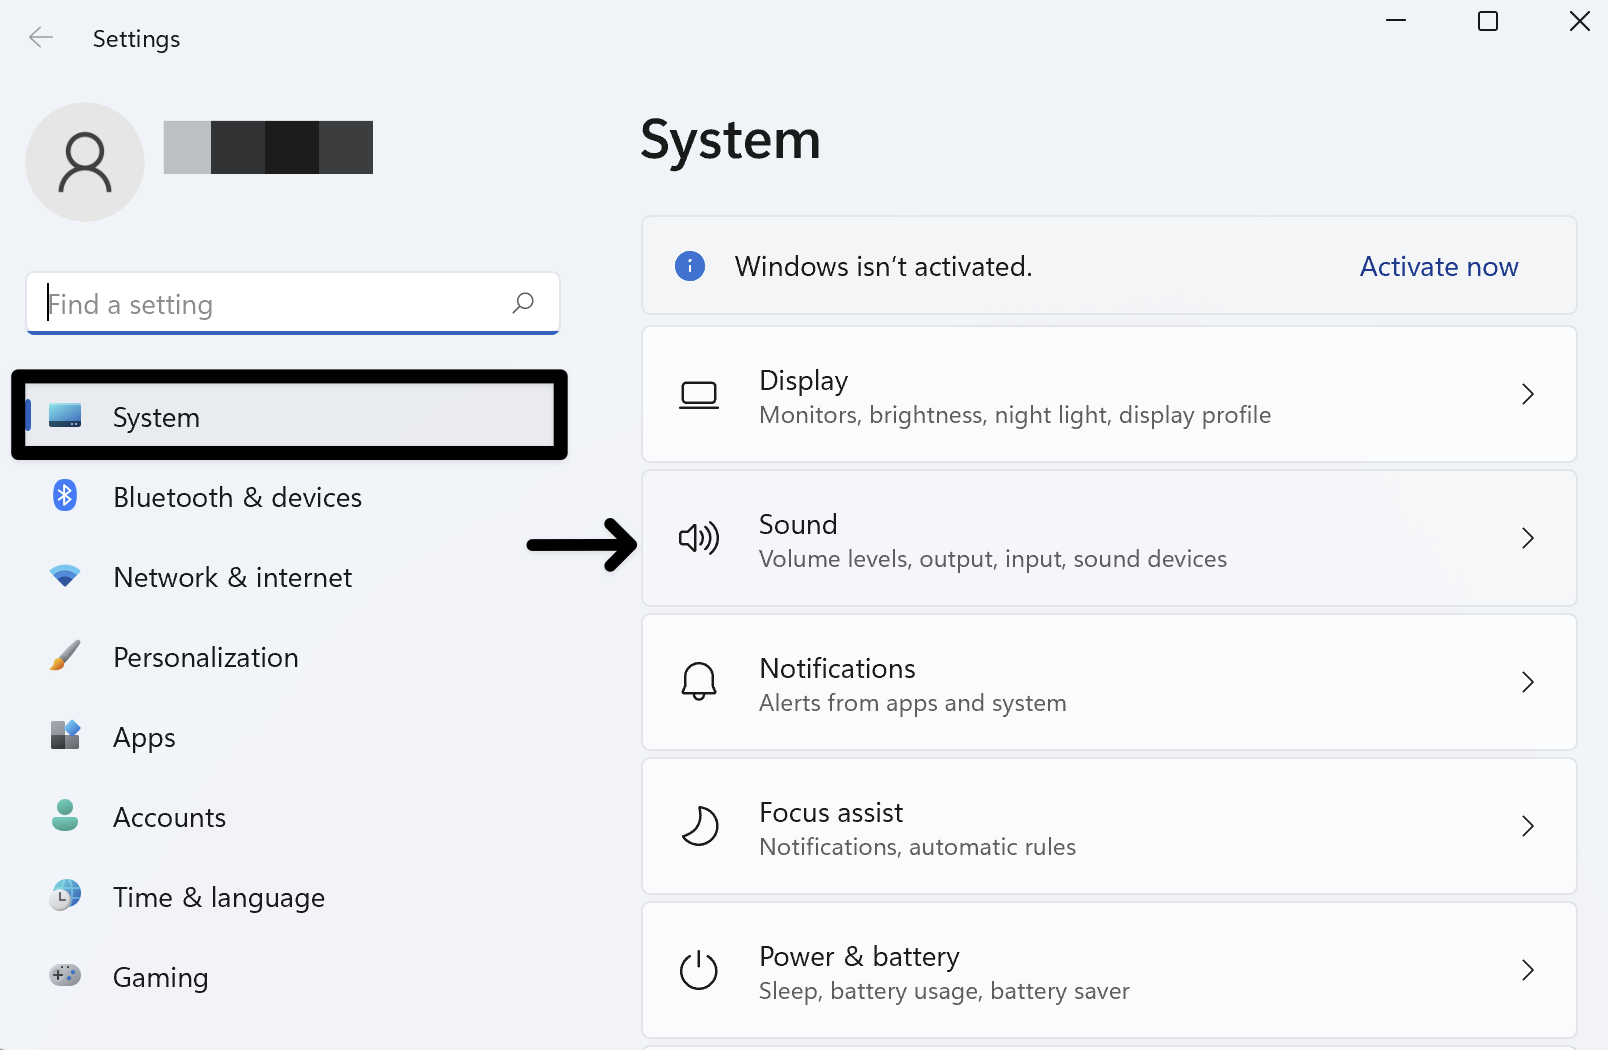Click 'Volume levels, output, input, sound devices' text
The height and width of the screenshot is (1050, 1608).
pyautogui.click(x=993, y=559)
